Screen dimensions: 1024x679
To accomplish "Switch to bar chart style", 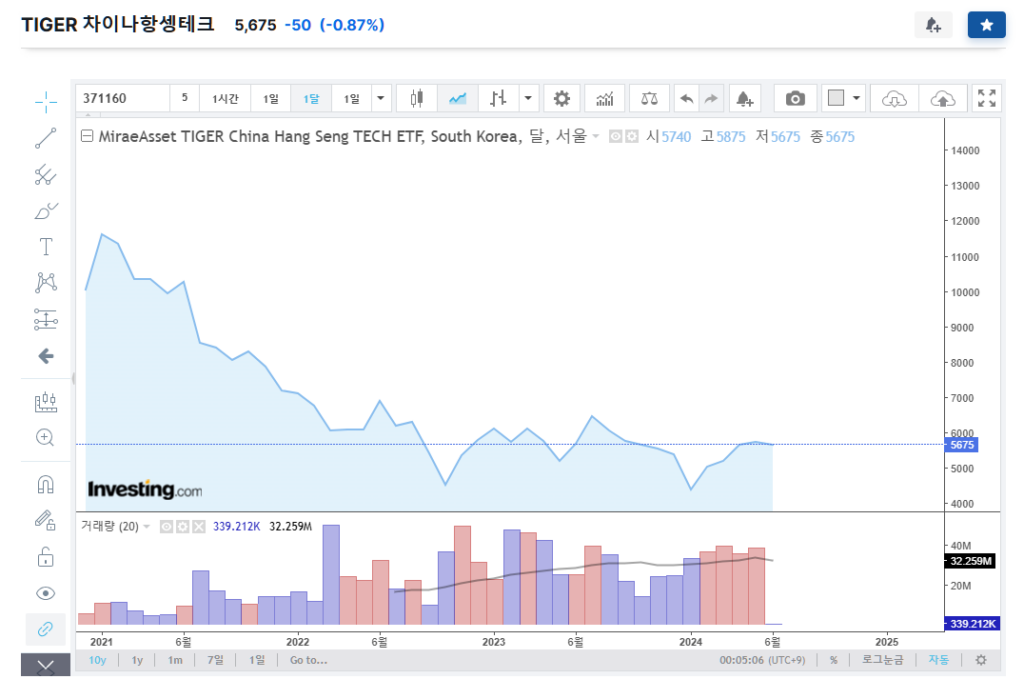I will click(x=498, y=99).
